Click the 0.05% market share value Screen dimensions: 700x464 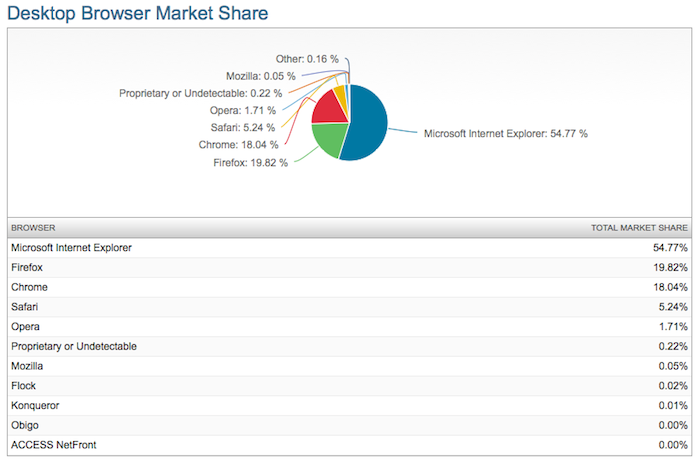[x=673, y=366]
